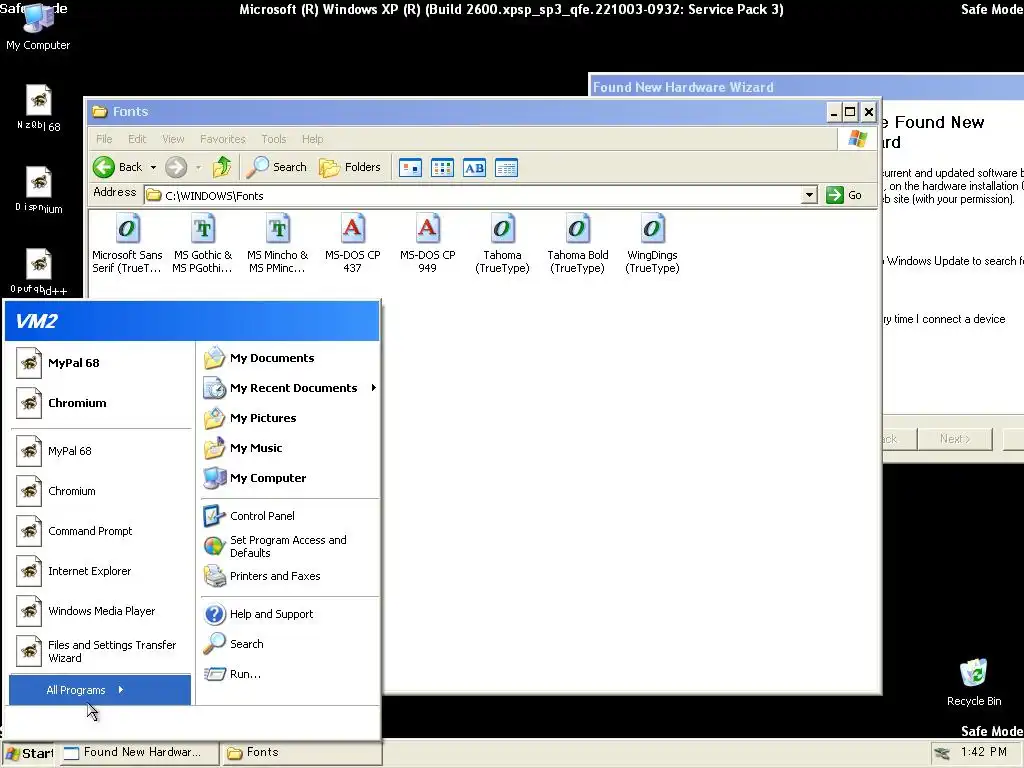Open the Back history dropdown arrow
The height and width of the screenshot is (768, 1024).
(x=153, y=167)
